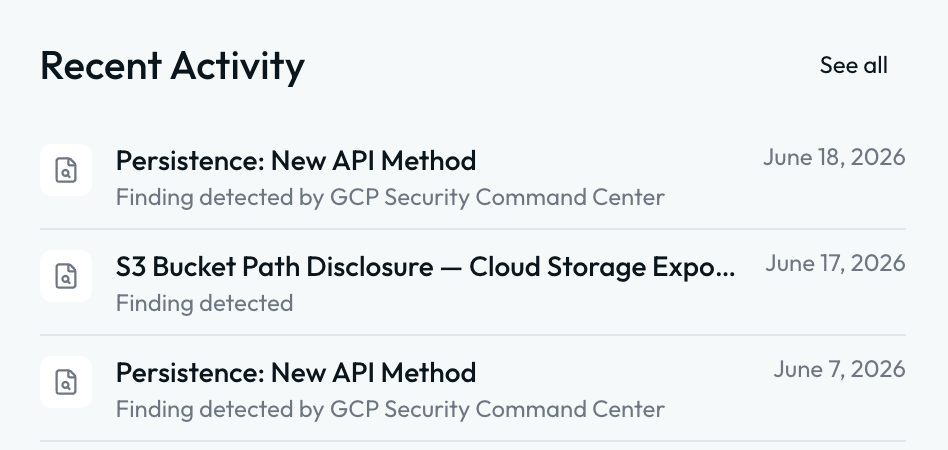Open the See all activity link

(x=853, y=65)
